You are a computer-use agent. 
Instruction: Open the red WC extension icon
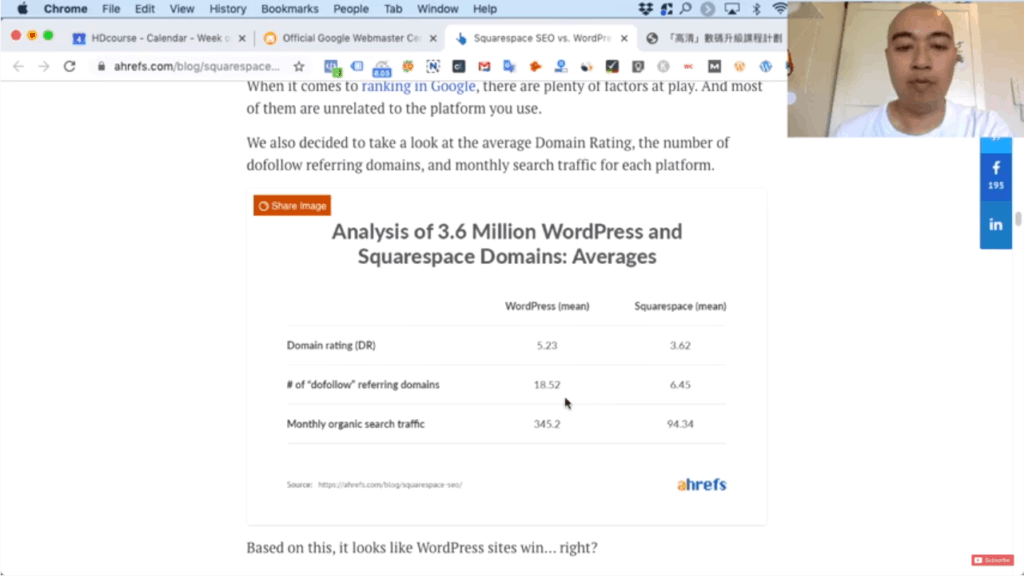click(x=688, y=66)
